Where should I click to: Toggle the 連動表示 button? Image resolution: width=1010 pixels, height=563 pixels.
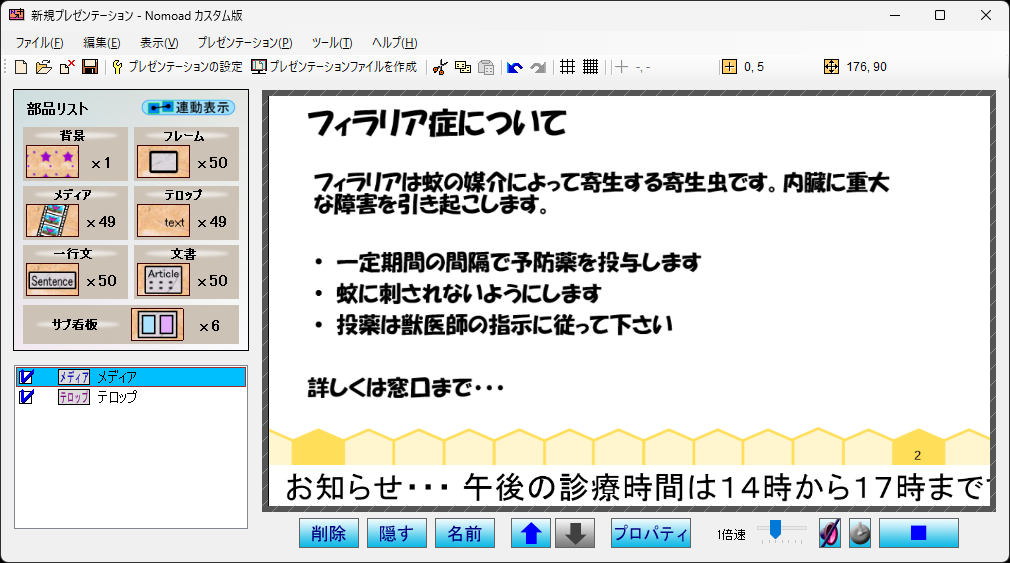tap(189, 108)
